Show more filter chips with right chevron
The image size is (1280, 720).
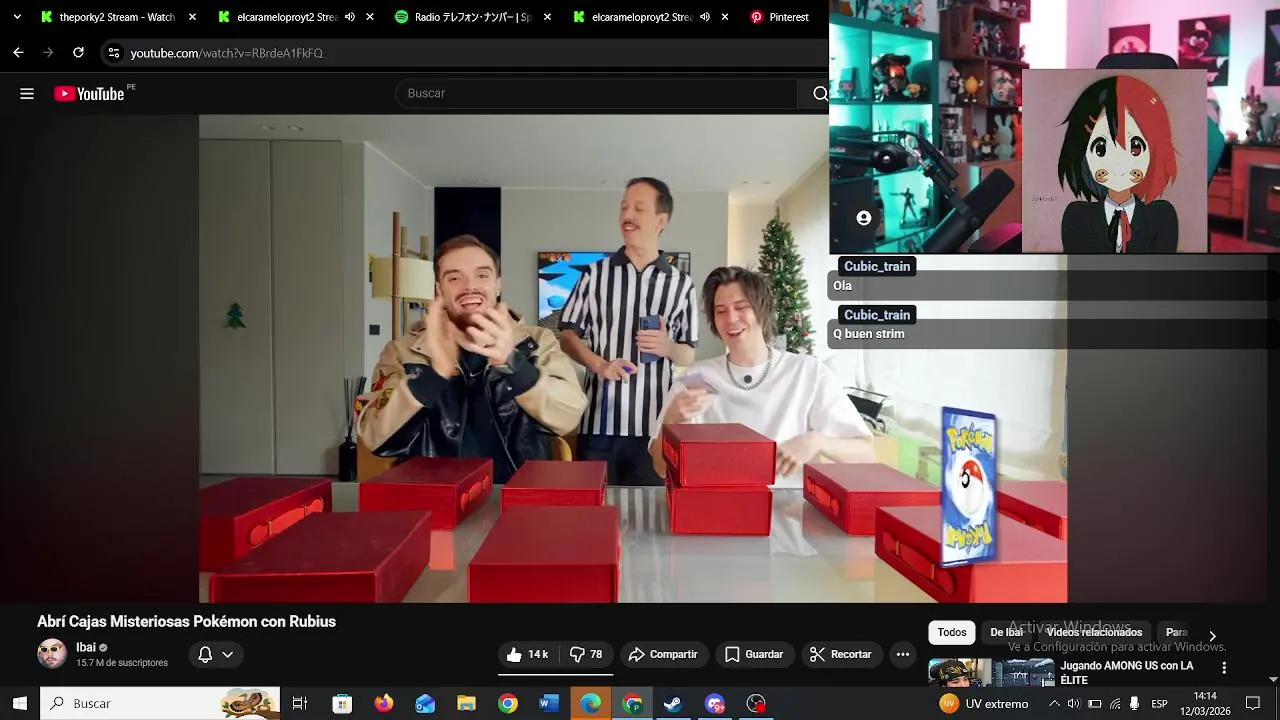point(1212,636)
